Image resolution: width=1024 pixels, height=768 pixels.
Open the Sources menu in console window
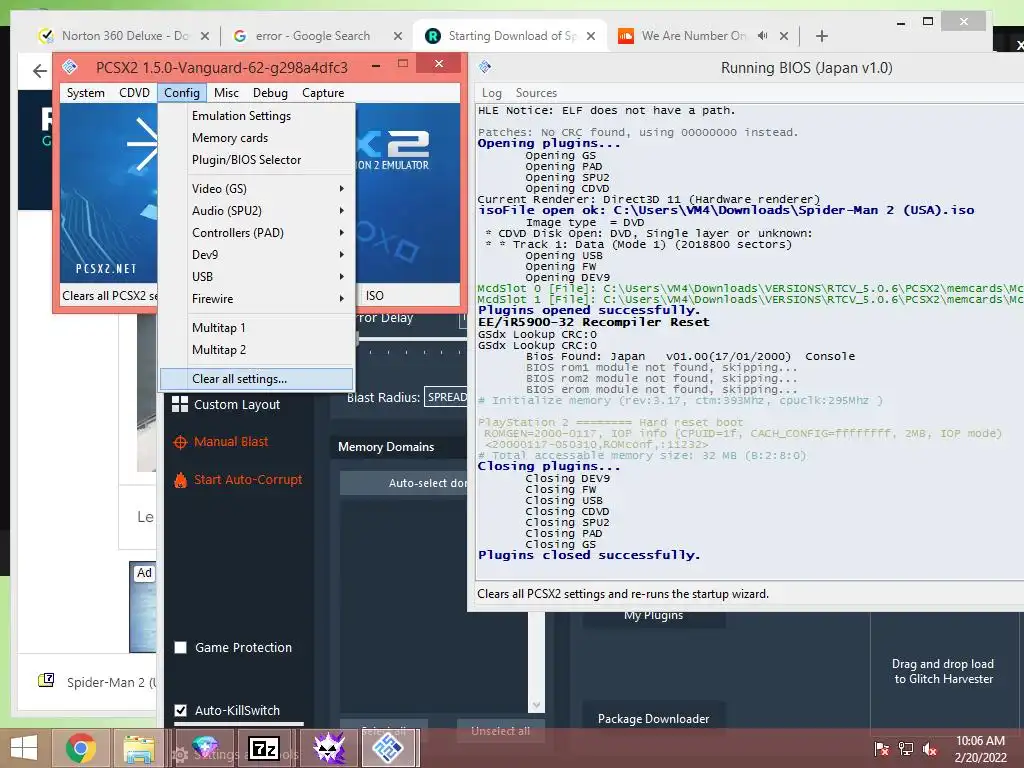click(x=536, y=93)
